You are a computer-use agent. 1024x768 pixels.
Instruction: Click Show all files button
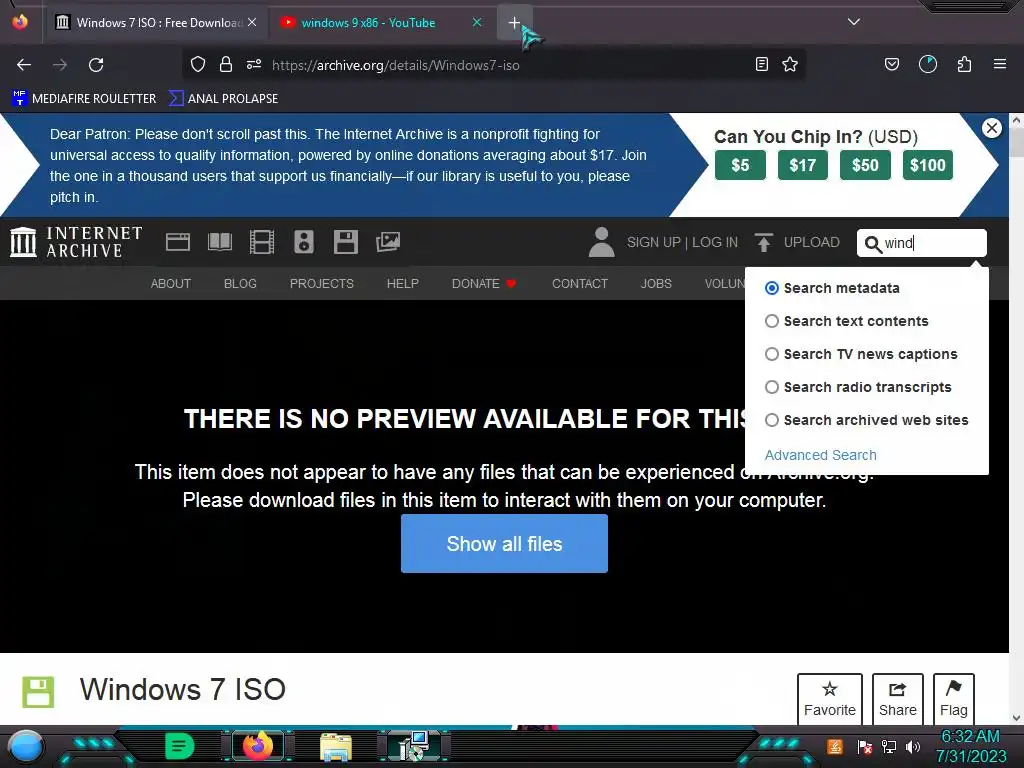pyautogui.click(x=504, y=543)
